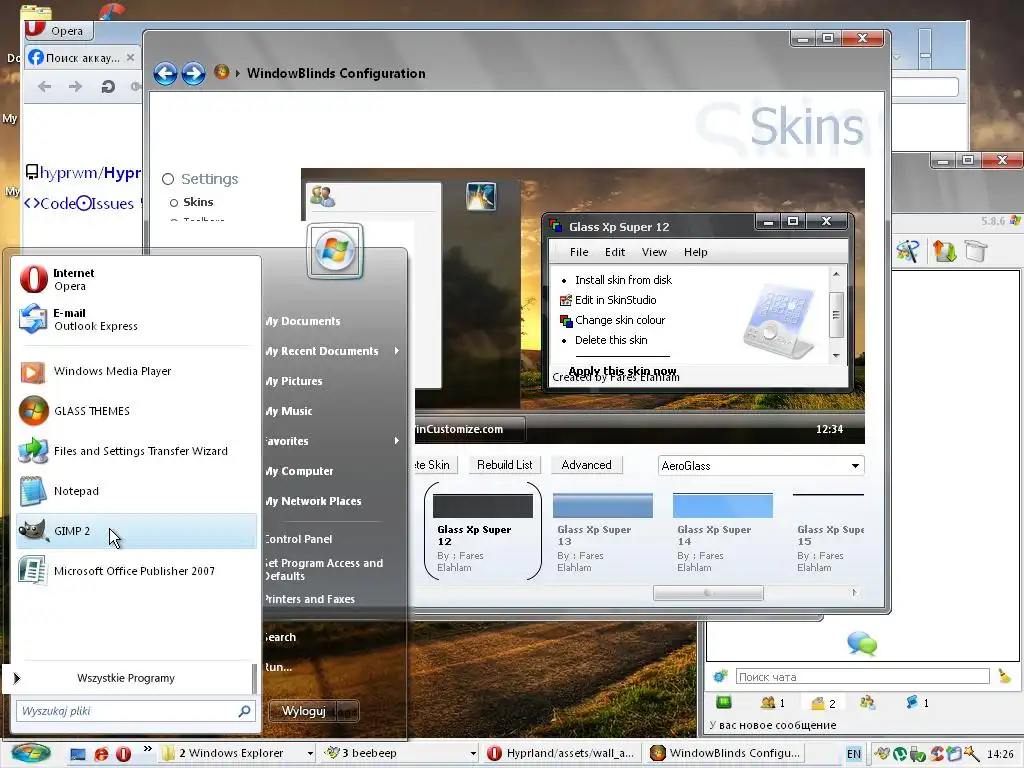The height and width of the screenshot is (768, 1024).
Task: Open beebeep taskbar group dropdown
Action: pos(473,754)
